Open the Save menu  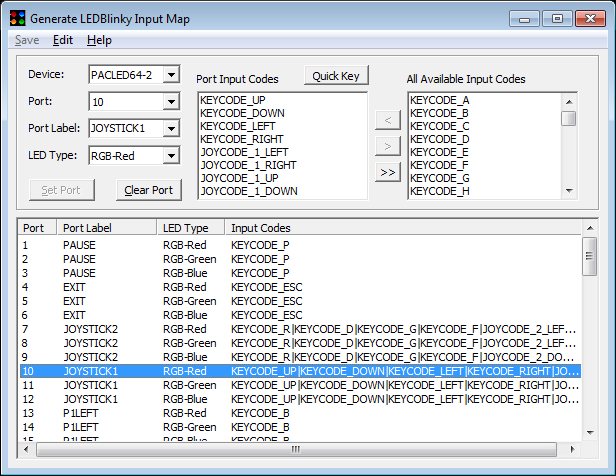(x=27, y=40)
